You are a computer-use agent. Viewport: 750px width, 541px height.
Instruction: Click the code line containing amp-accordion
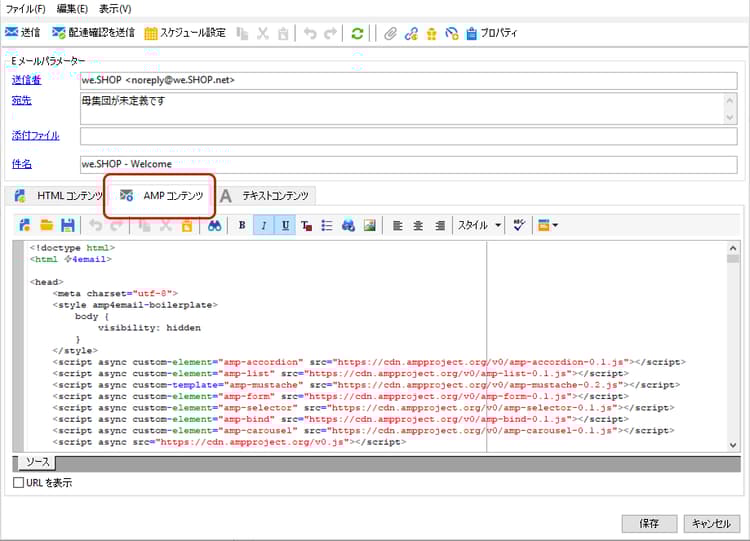point(369,362)
